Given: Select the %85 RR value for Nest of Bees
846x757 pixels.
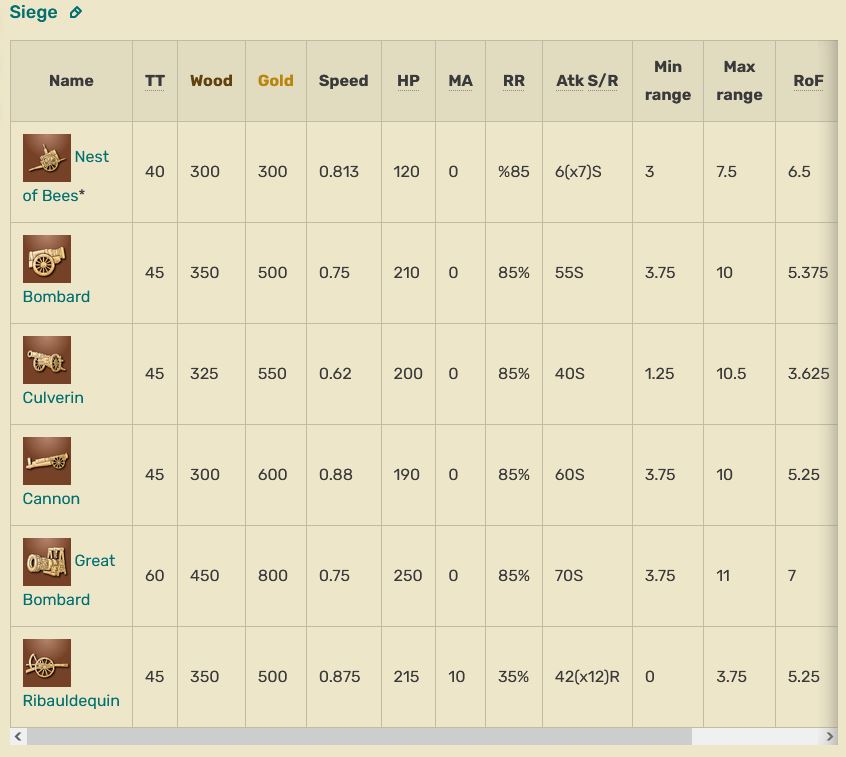Looking at the screenshot, I should click(x=514, y=172).
